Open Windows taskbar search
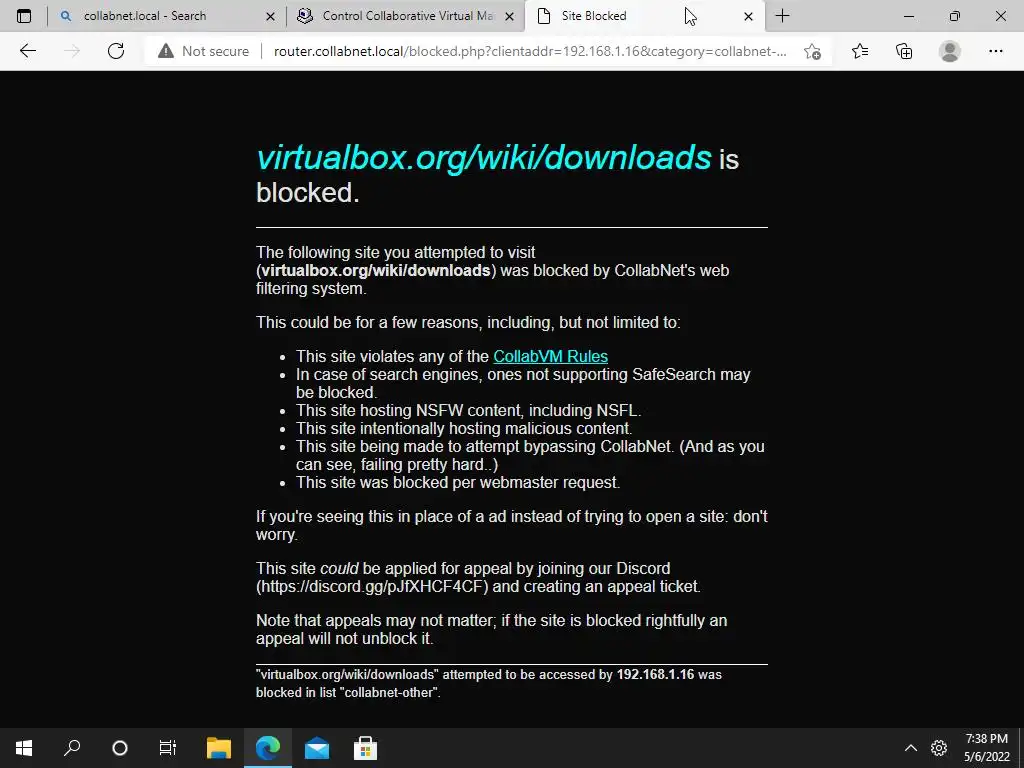The height and width of the screenshot is (768, 1024). point(72,748)
